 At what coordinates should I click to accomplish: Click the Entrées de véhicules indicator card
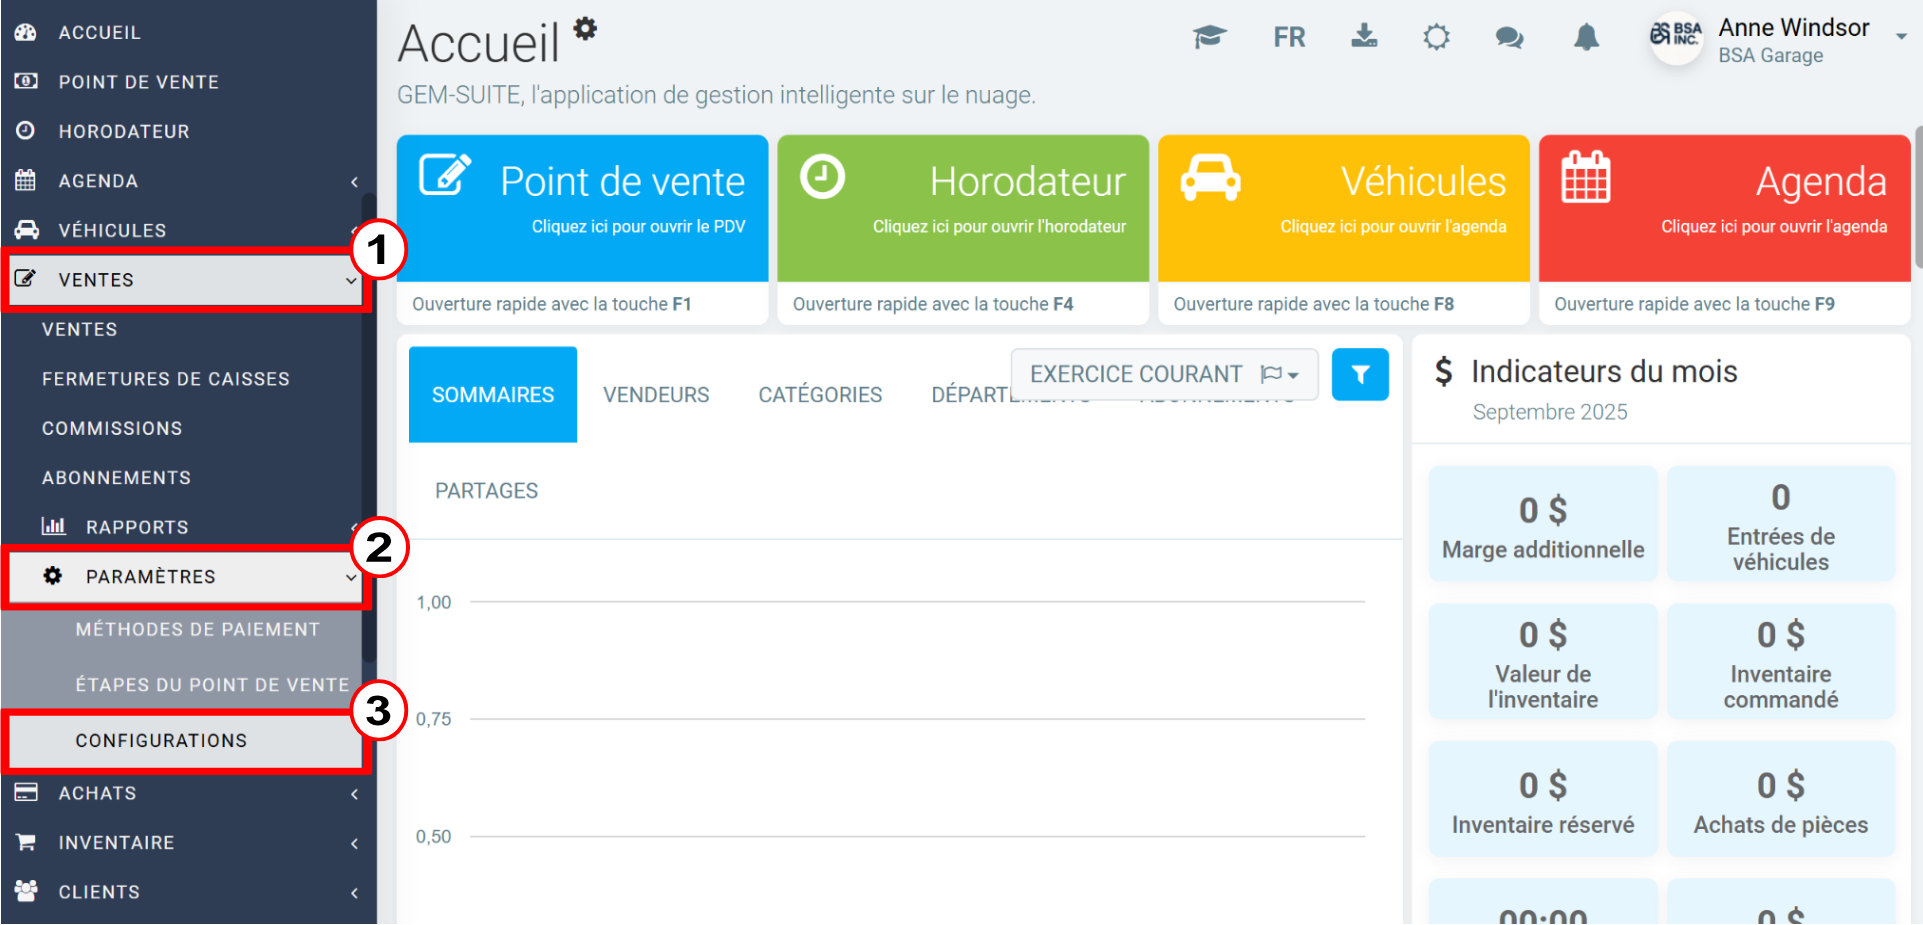click(x=1781, y=524)
